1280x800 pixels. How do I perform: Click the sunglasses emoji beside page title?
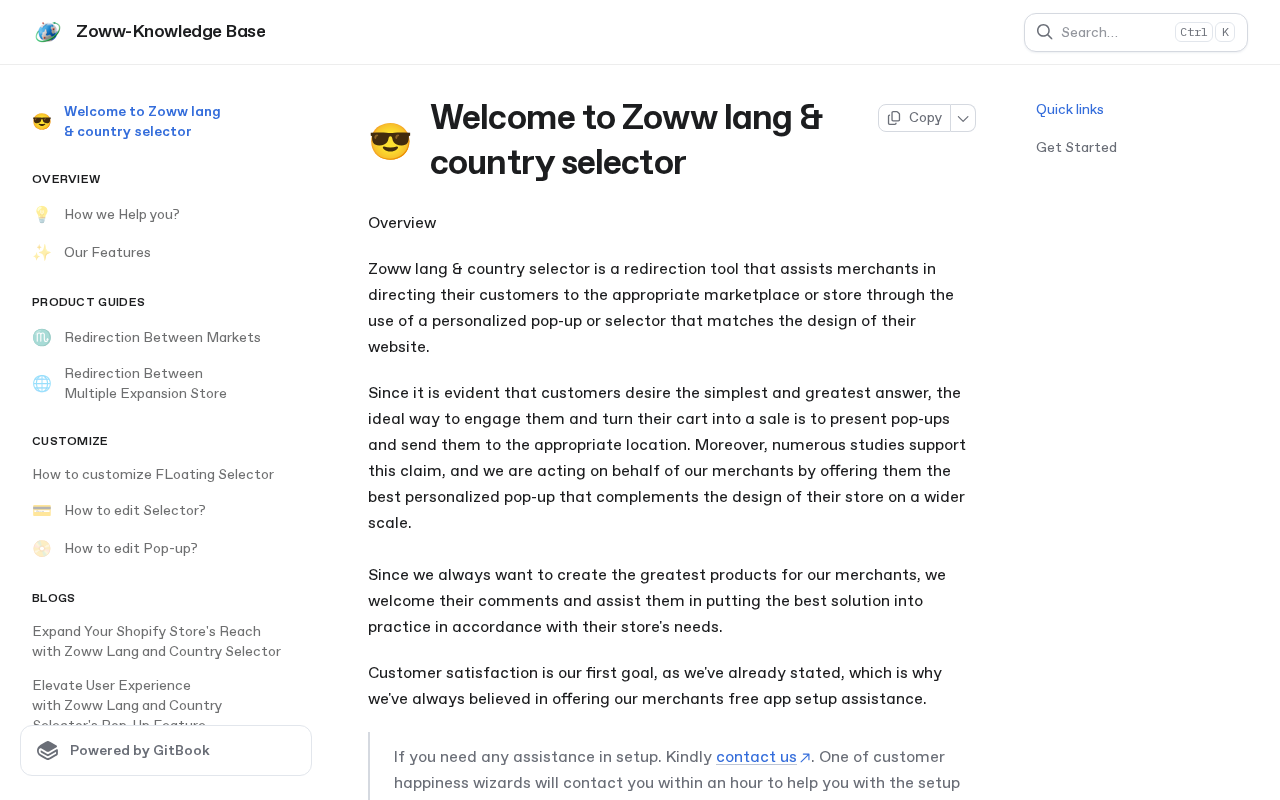tap(390, 141)
